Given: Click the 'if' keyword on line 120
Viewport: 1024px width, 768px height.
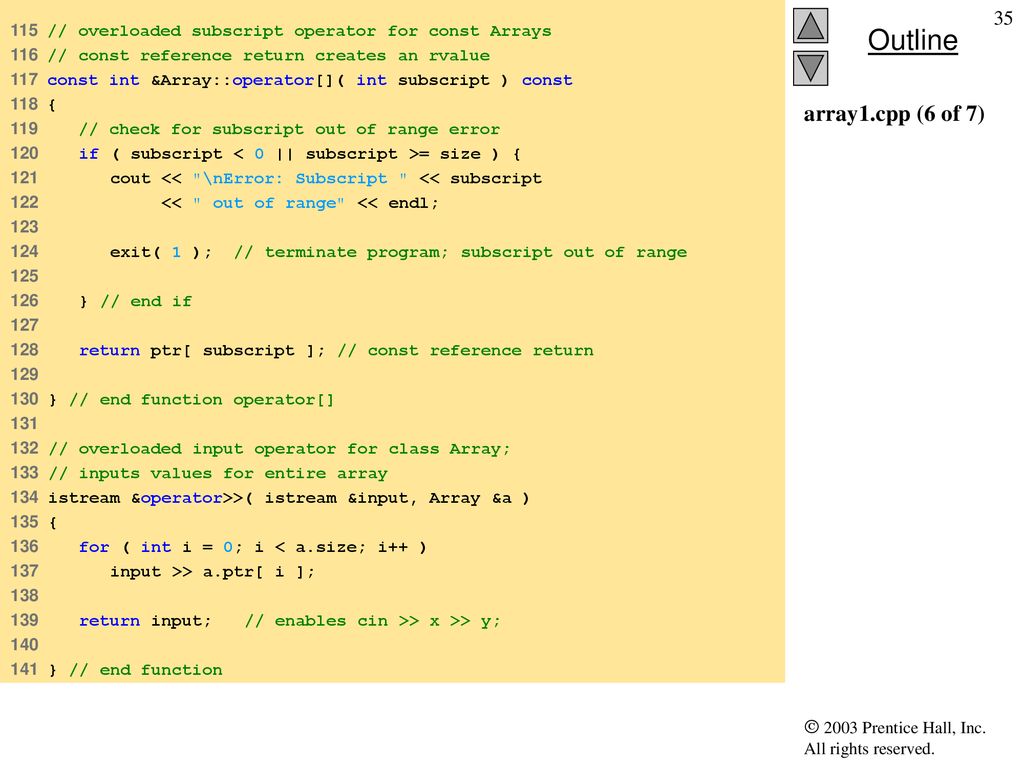Looking at the screenshot, I should pyautogui.click(x=89, y=154).
